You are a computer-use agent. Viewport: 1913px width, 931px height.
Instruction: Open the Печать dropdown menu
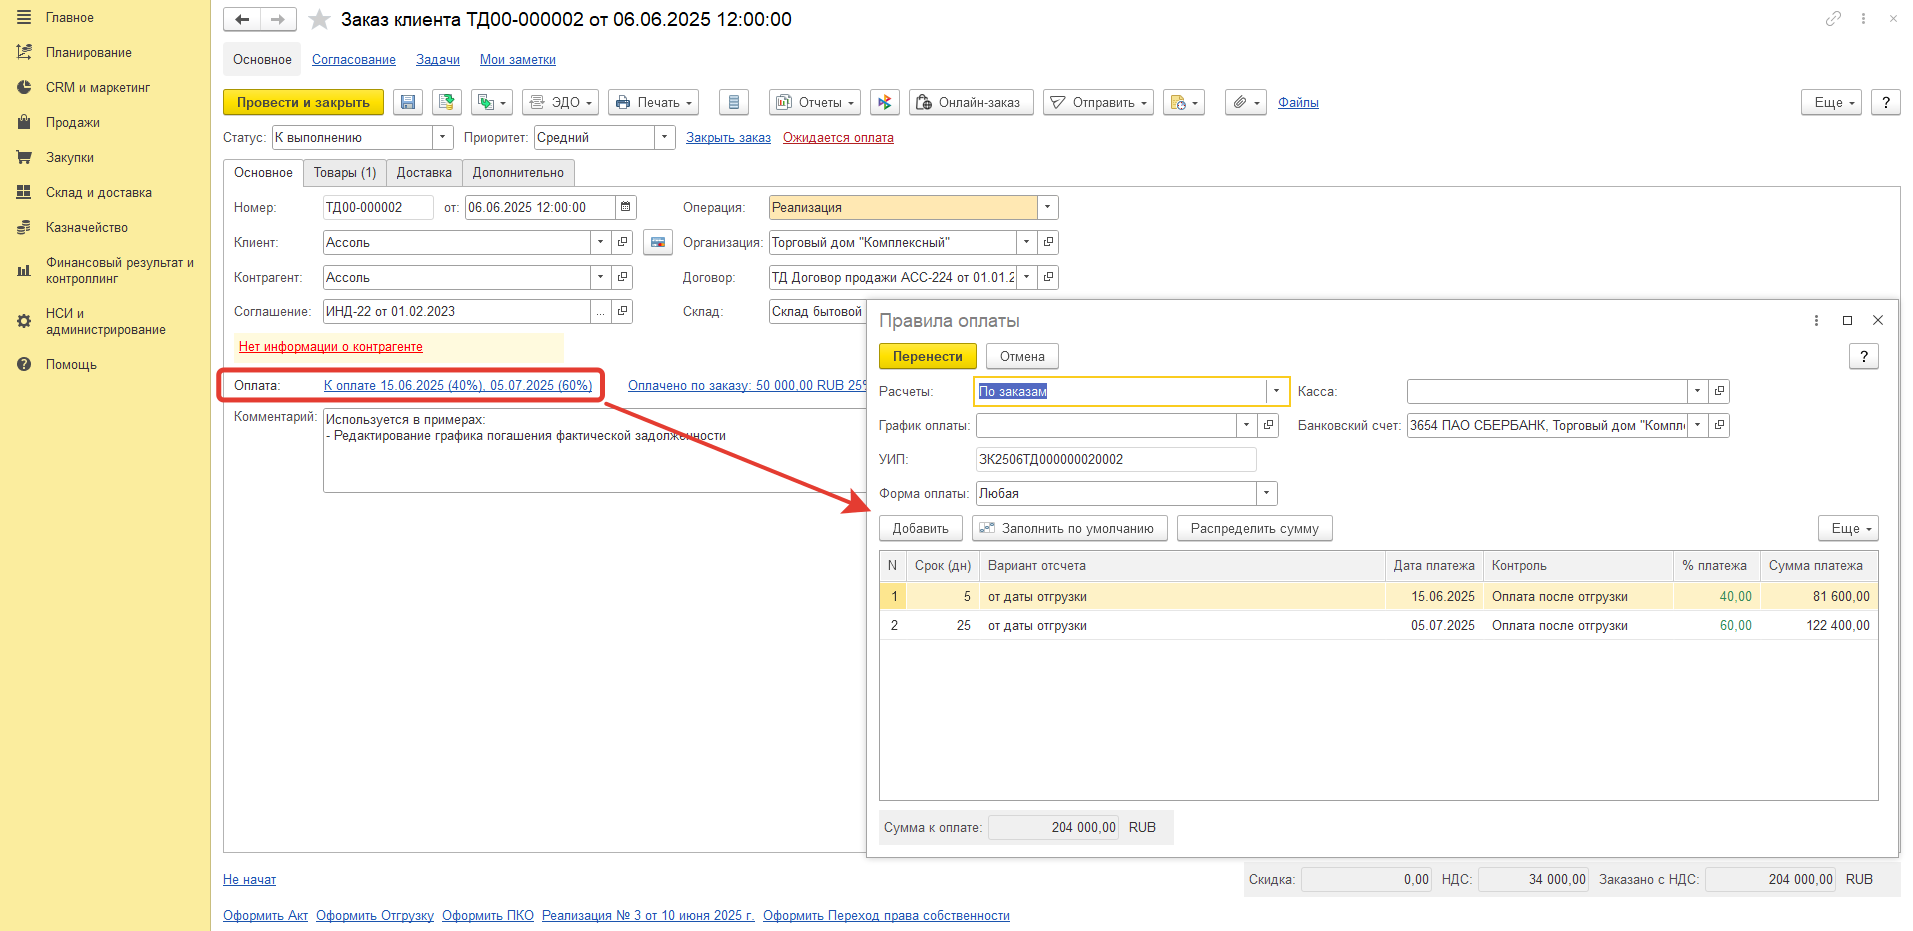coord(653,102)
